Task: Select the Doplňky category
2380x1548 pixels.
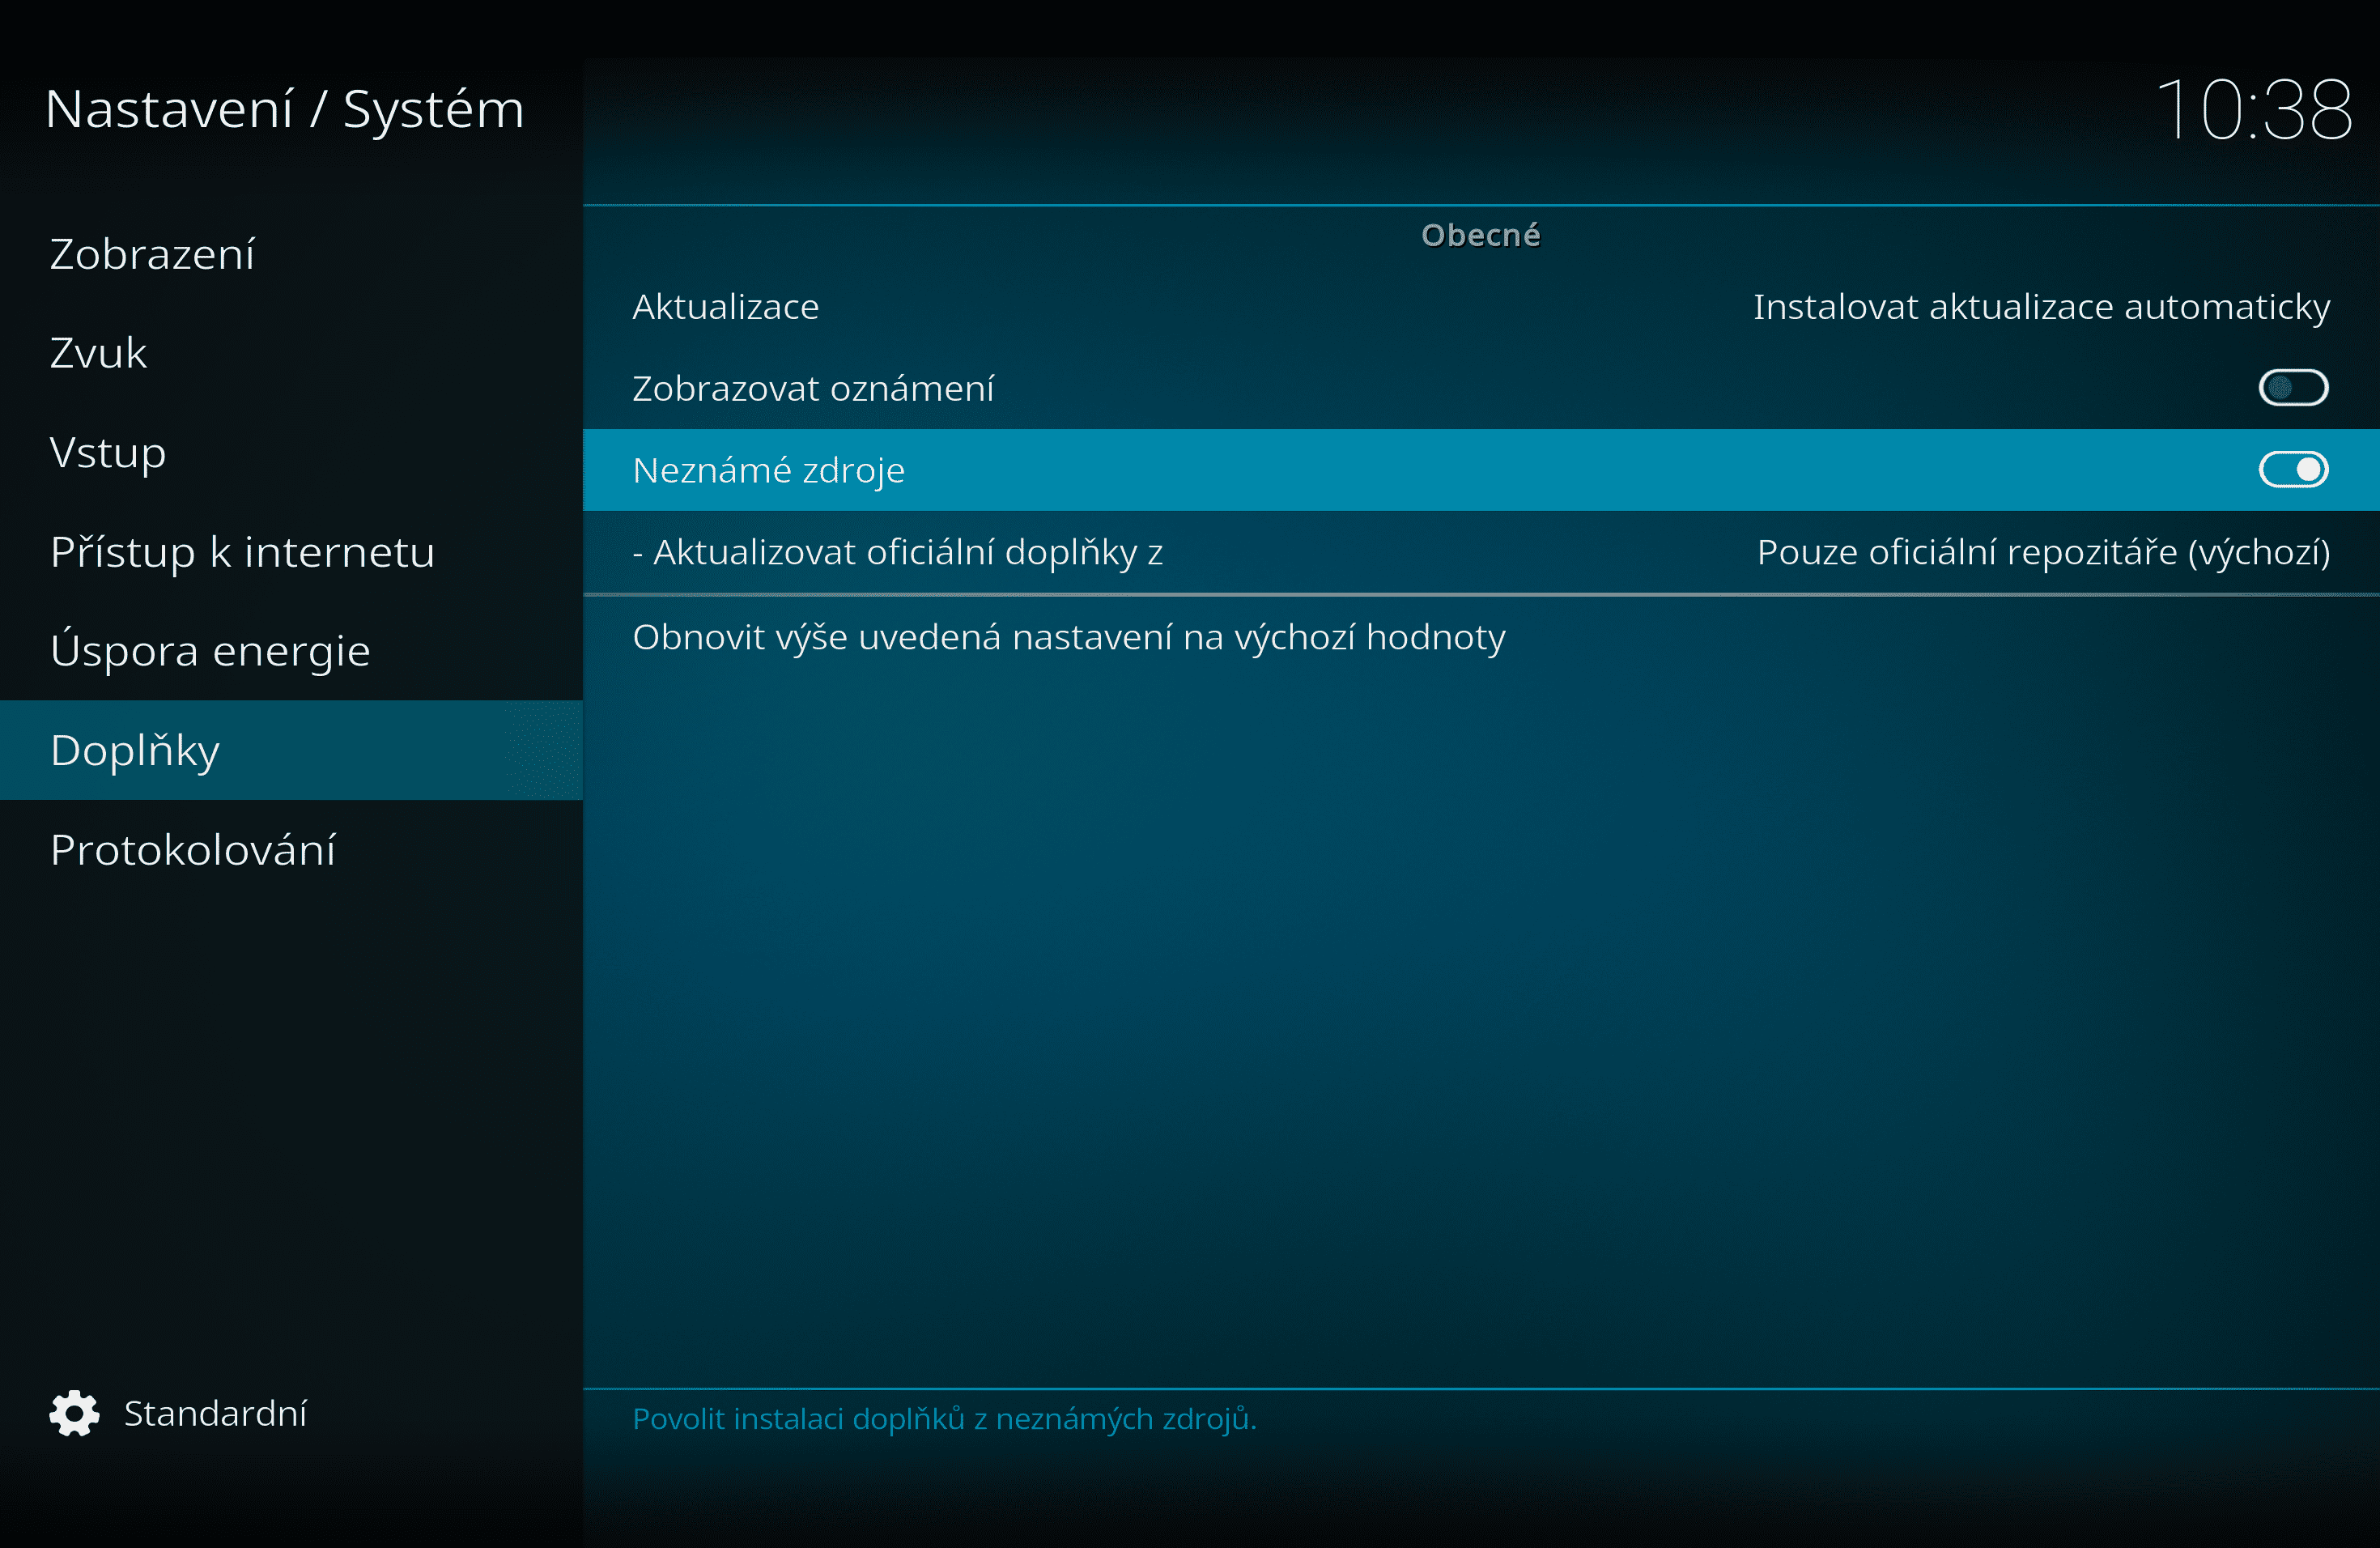Action: pos(291,750)
